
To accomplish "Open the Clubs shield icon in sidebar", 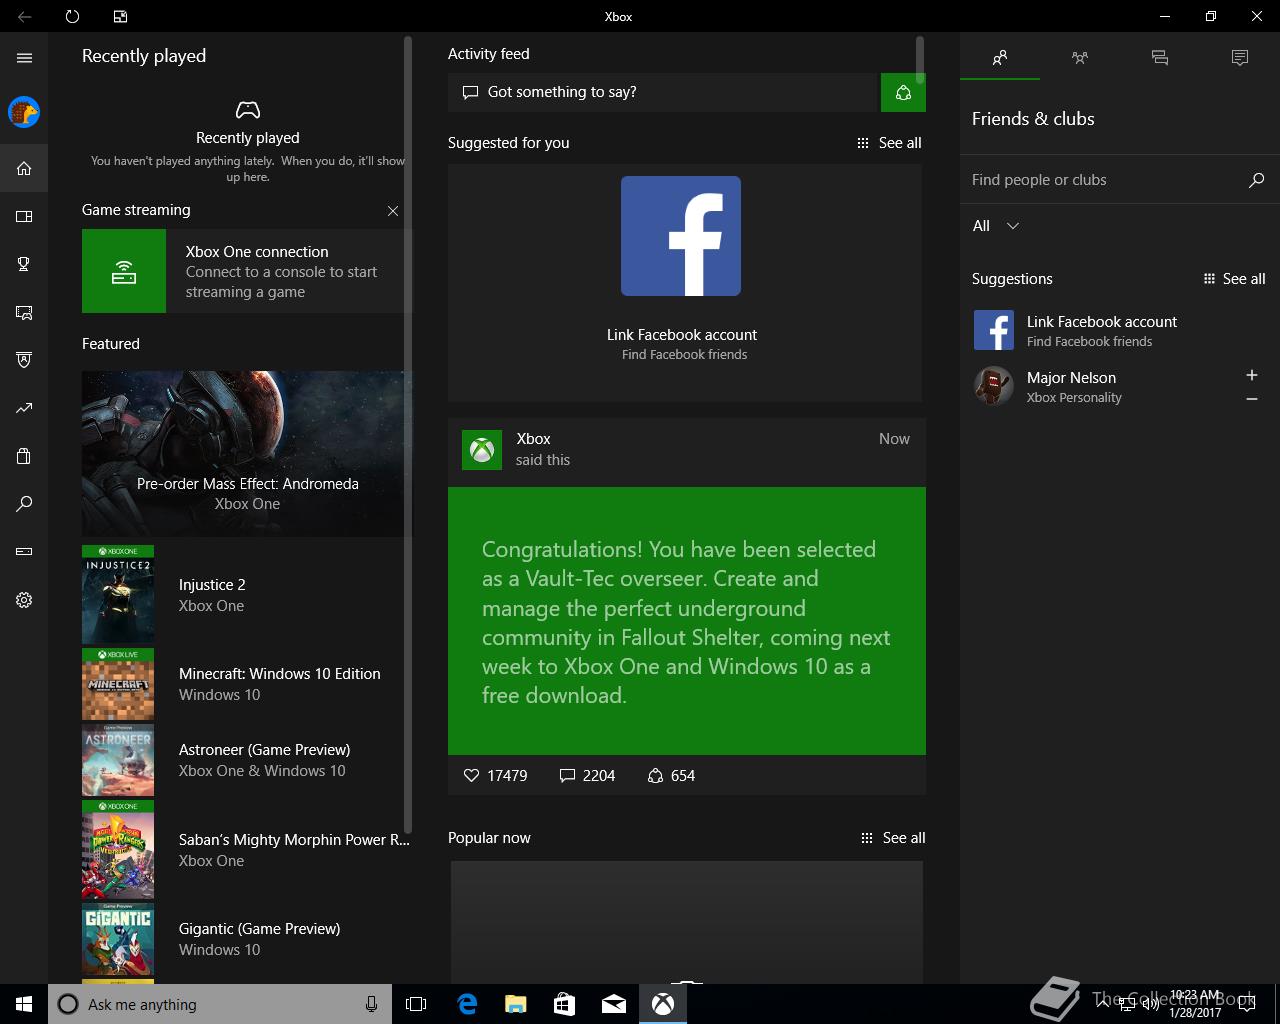I will point(24,360).
